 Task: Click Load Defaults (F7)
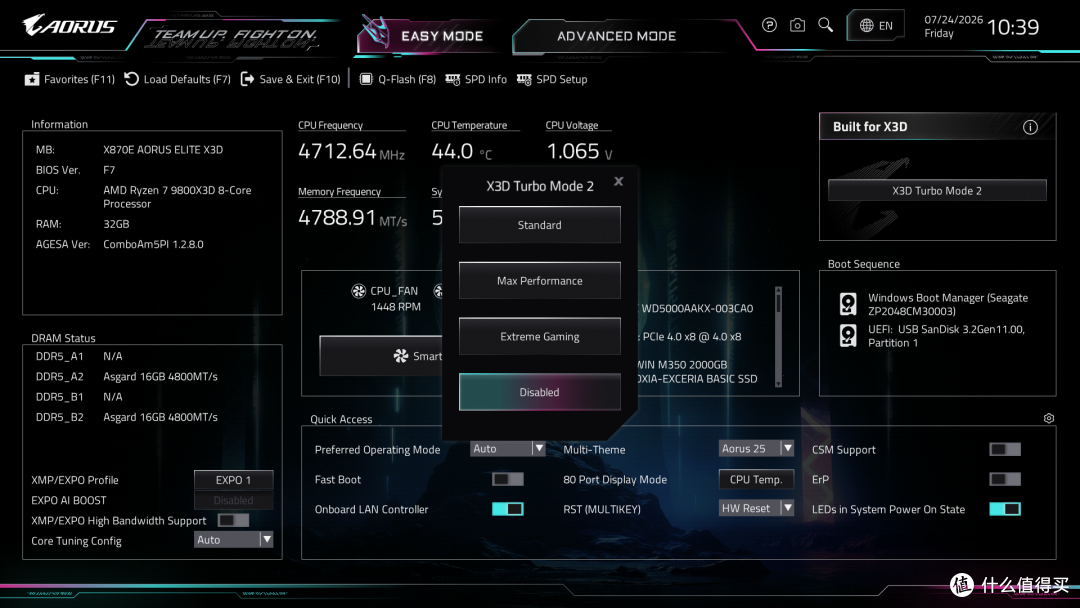pyautogui.click(x=178, y=79)
